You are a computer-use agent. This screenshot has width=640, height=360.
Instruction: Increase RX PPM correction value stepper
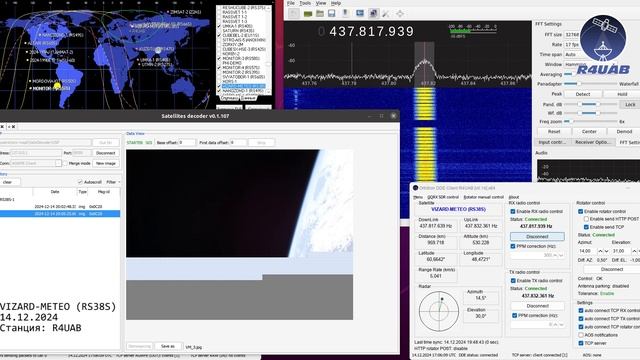[x=556, y=255]
